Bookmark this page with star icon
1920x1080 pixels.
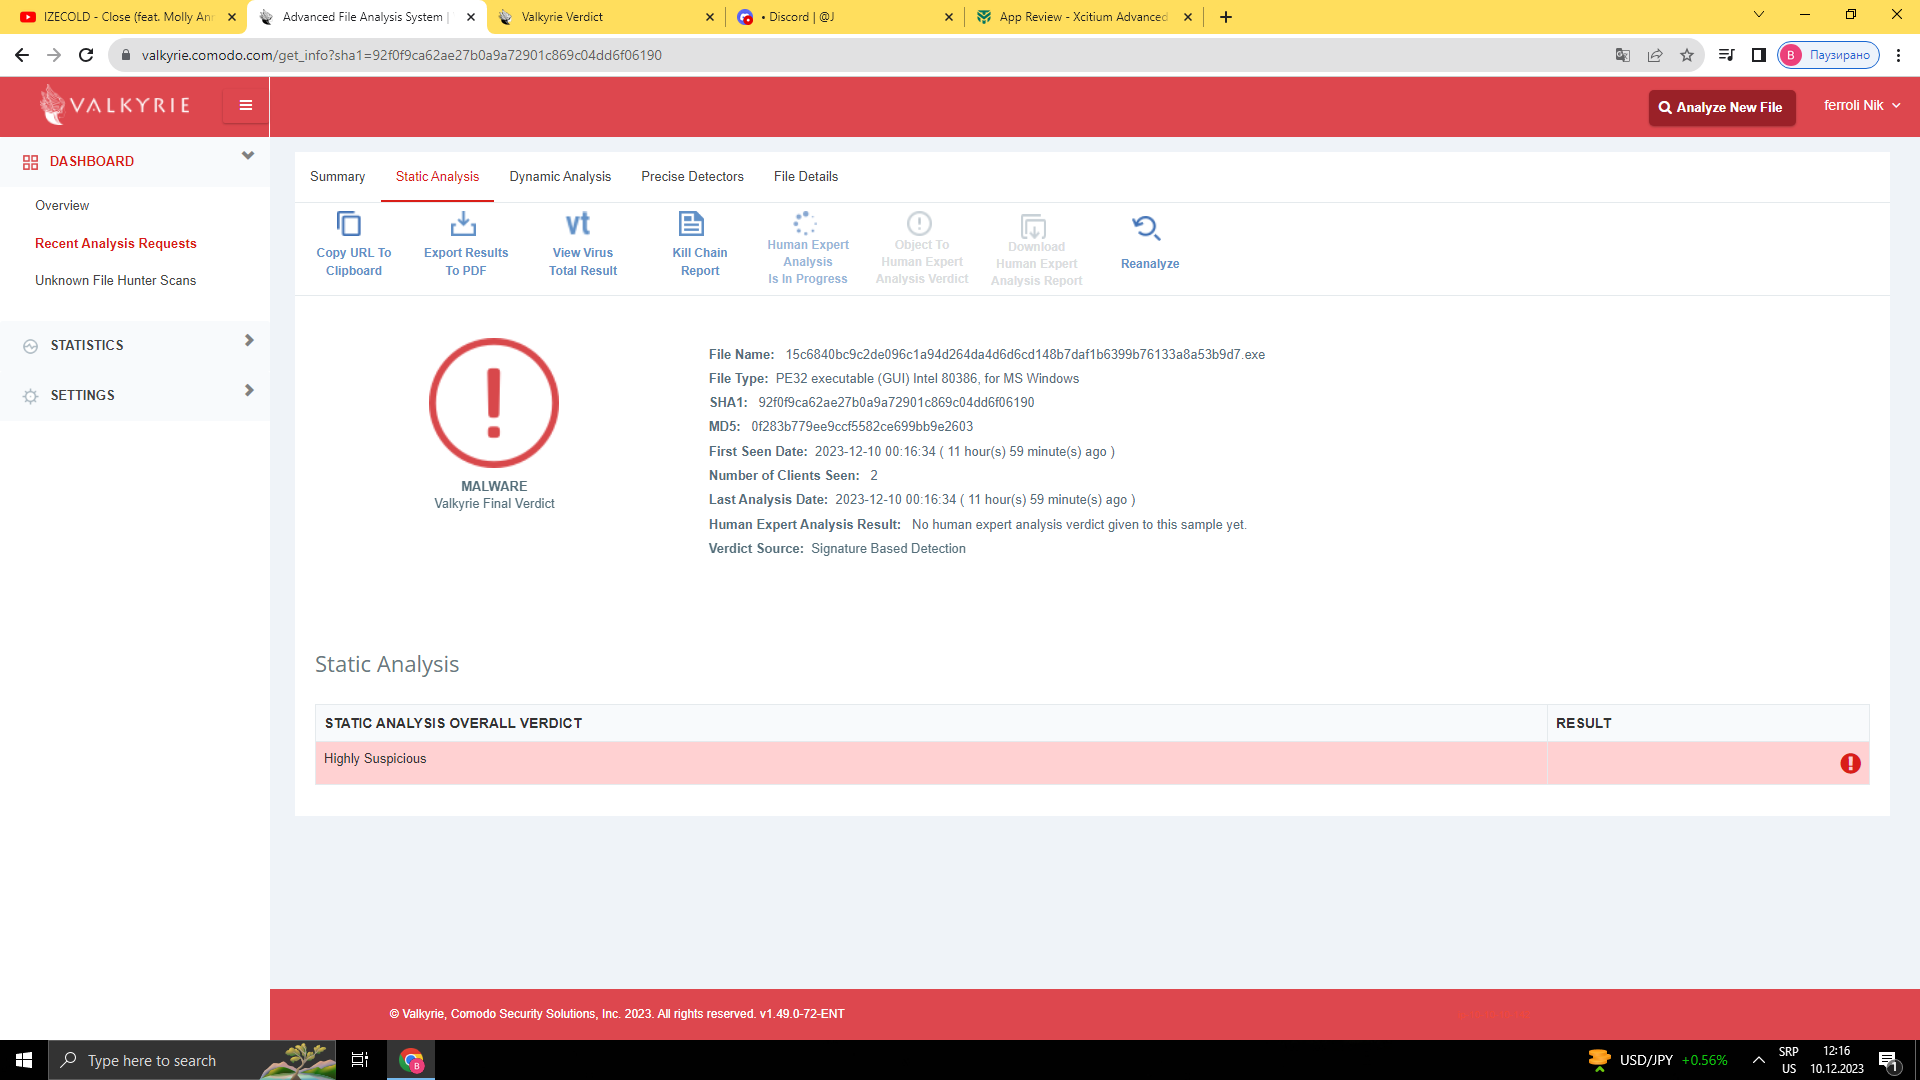click(x=1687, y=55)
